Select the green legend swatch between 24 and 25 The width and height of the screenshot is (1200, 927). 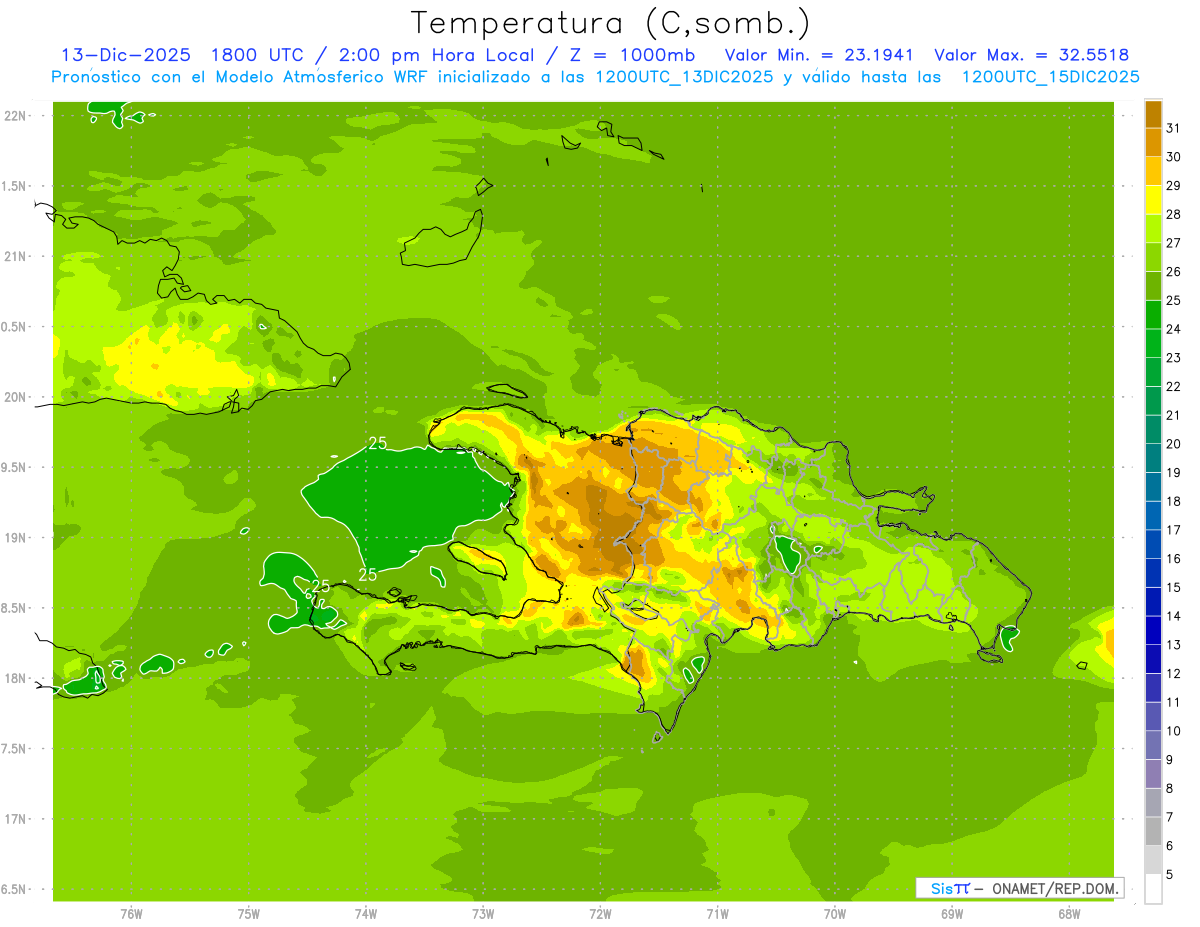(1153, 314)
